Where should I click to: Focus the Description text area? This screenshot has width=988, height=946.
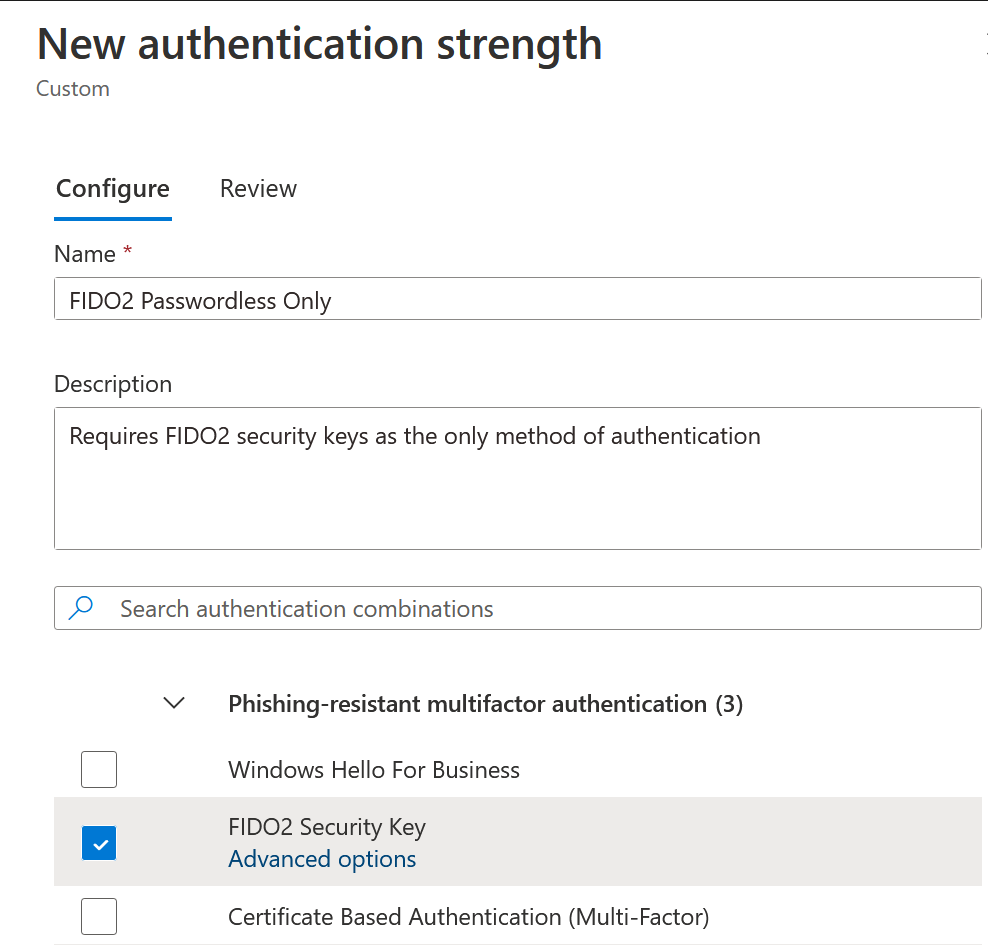[518, 478]
